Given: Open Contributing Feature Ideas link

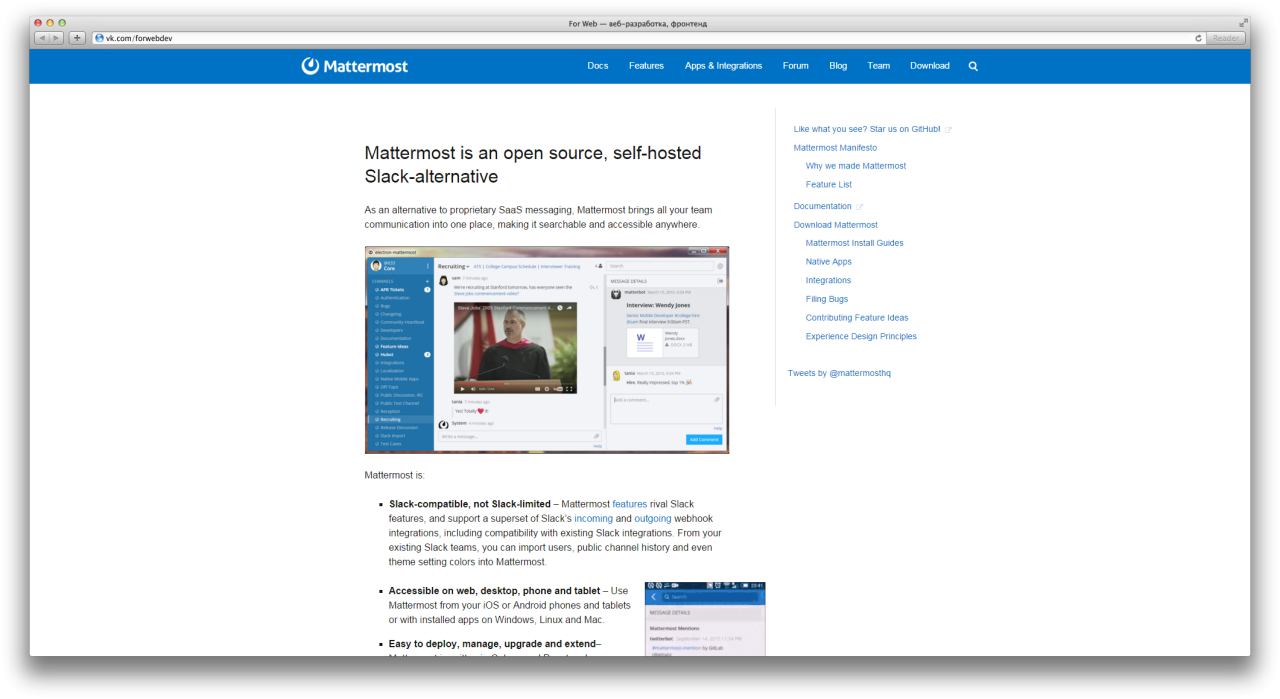Looking at the screenshot, I should (857, 318).
